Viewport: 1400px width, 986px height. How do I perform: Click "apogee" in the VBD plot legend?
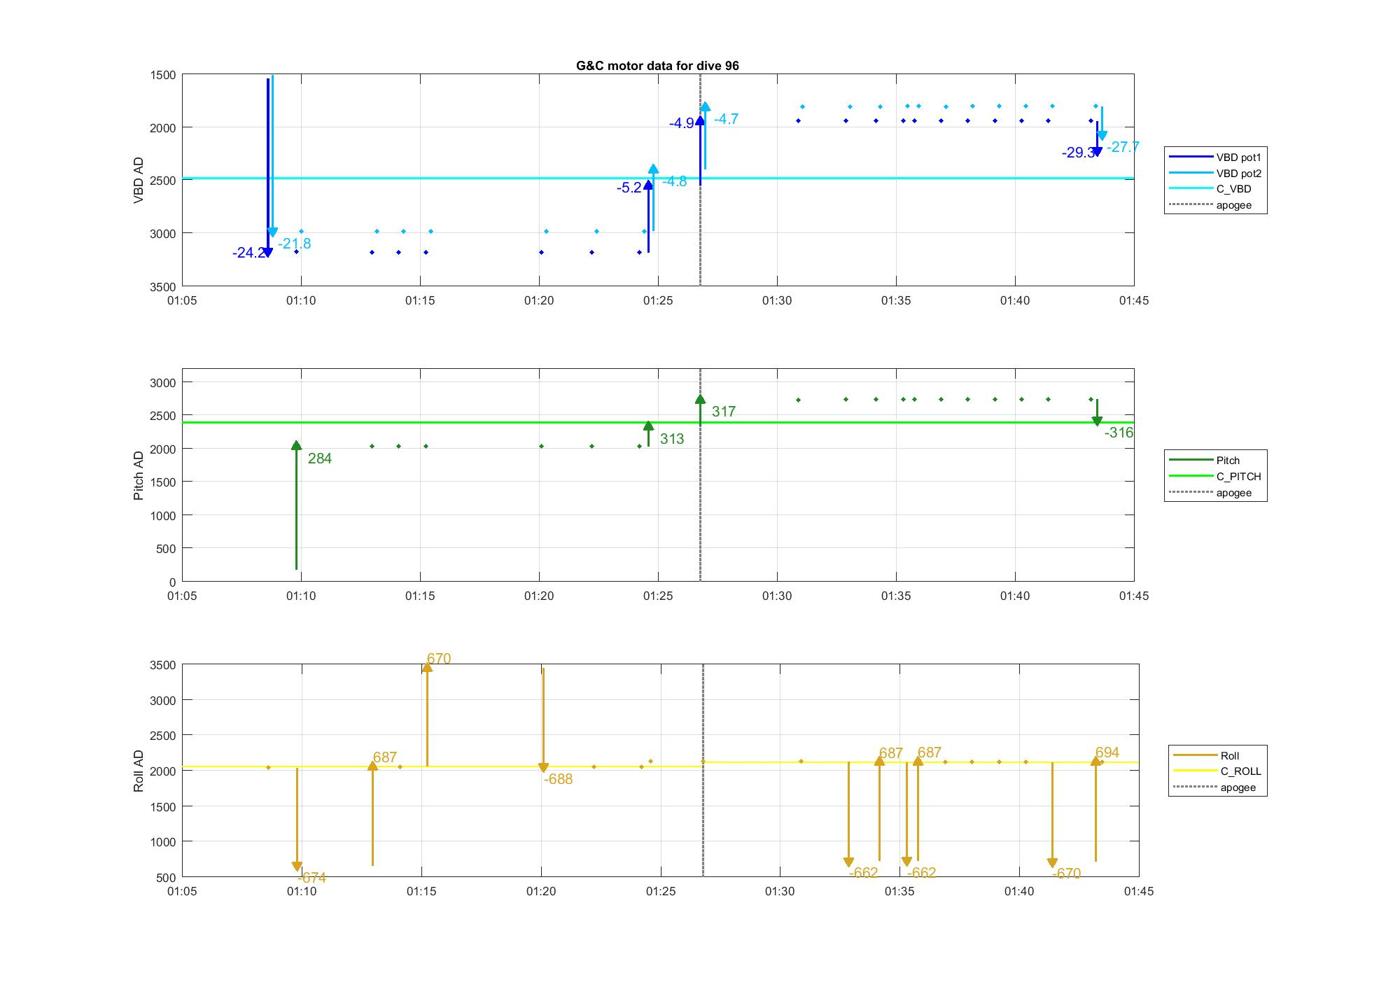click(x=1233, y=205)
